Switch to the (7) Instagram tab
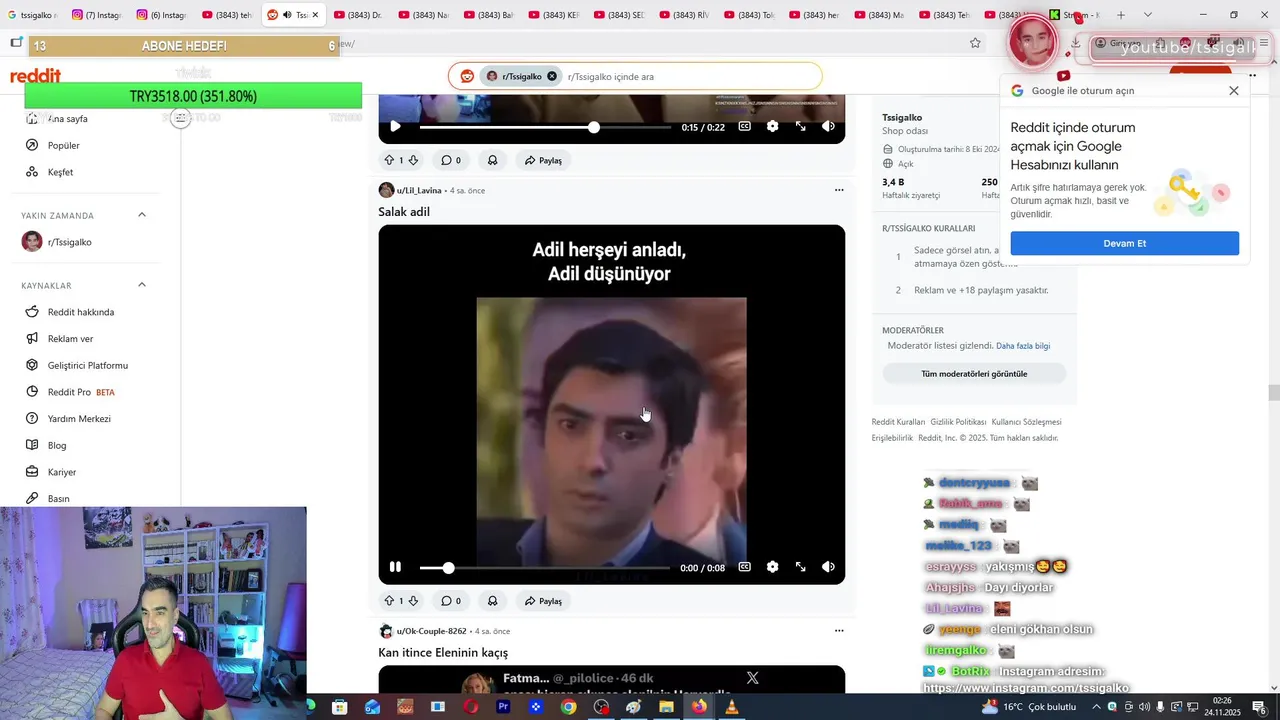Screen dimensions: 1280x720 tap(97, 15)
